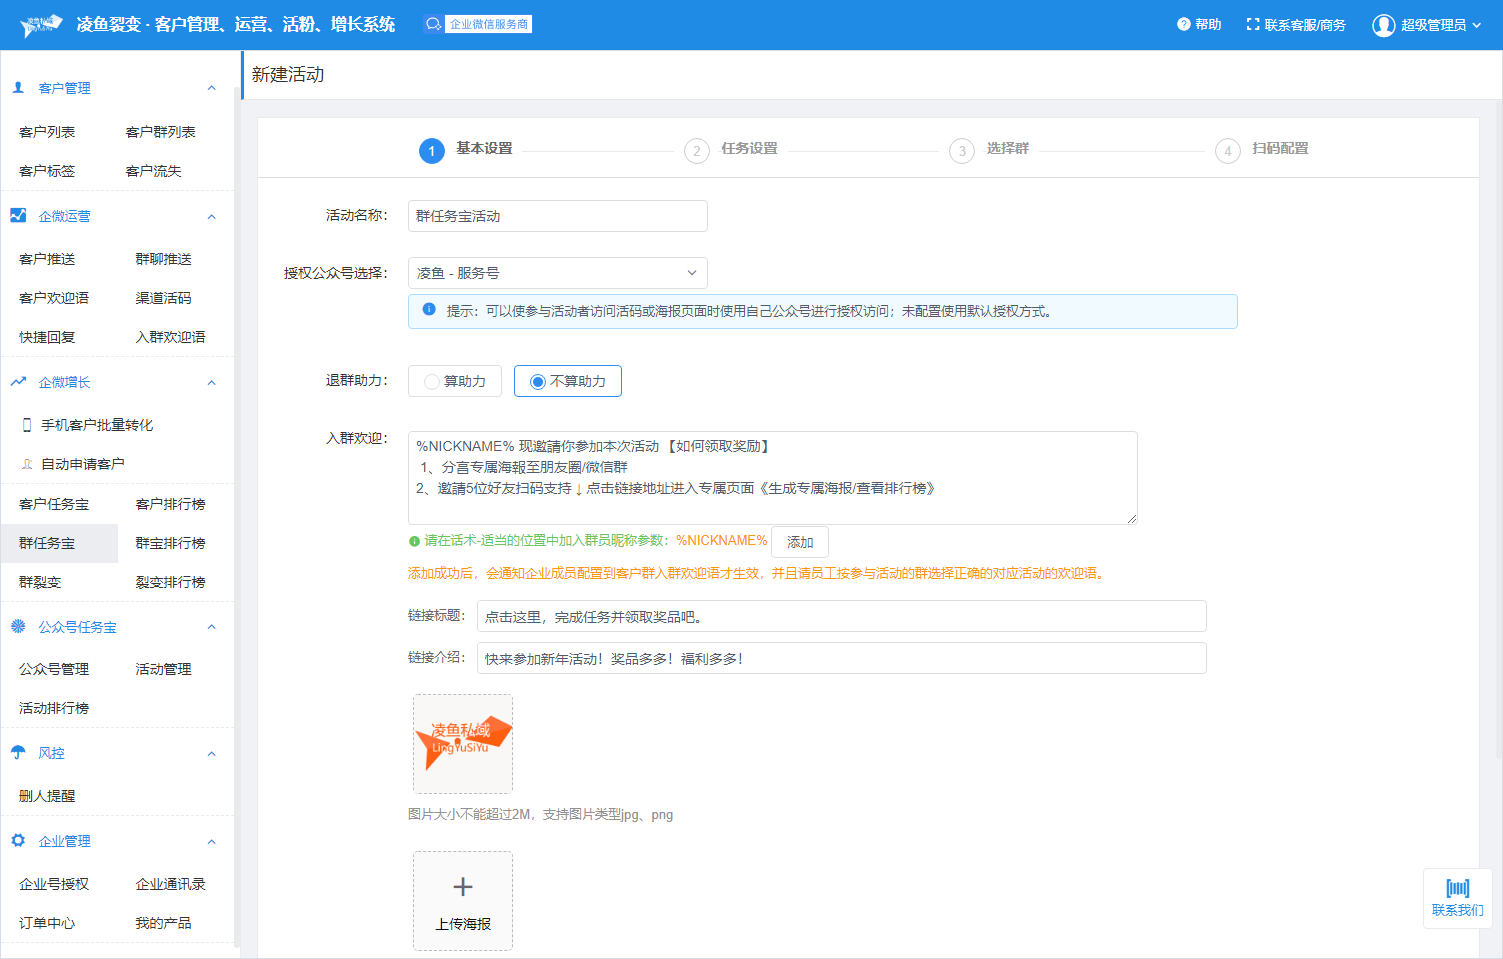Select the 算助力 radio option
The height and width of the screenshot is (959, 1503).
[432, 382]
